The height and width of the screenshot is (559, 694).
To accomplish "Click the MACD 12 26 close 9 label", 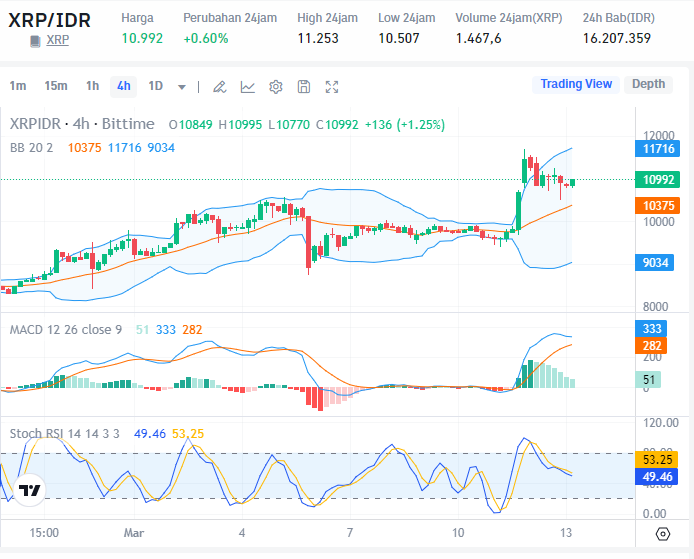I will (65, 329).
